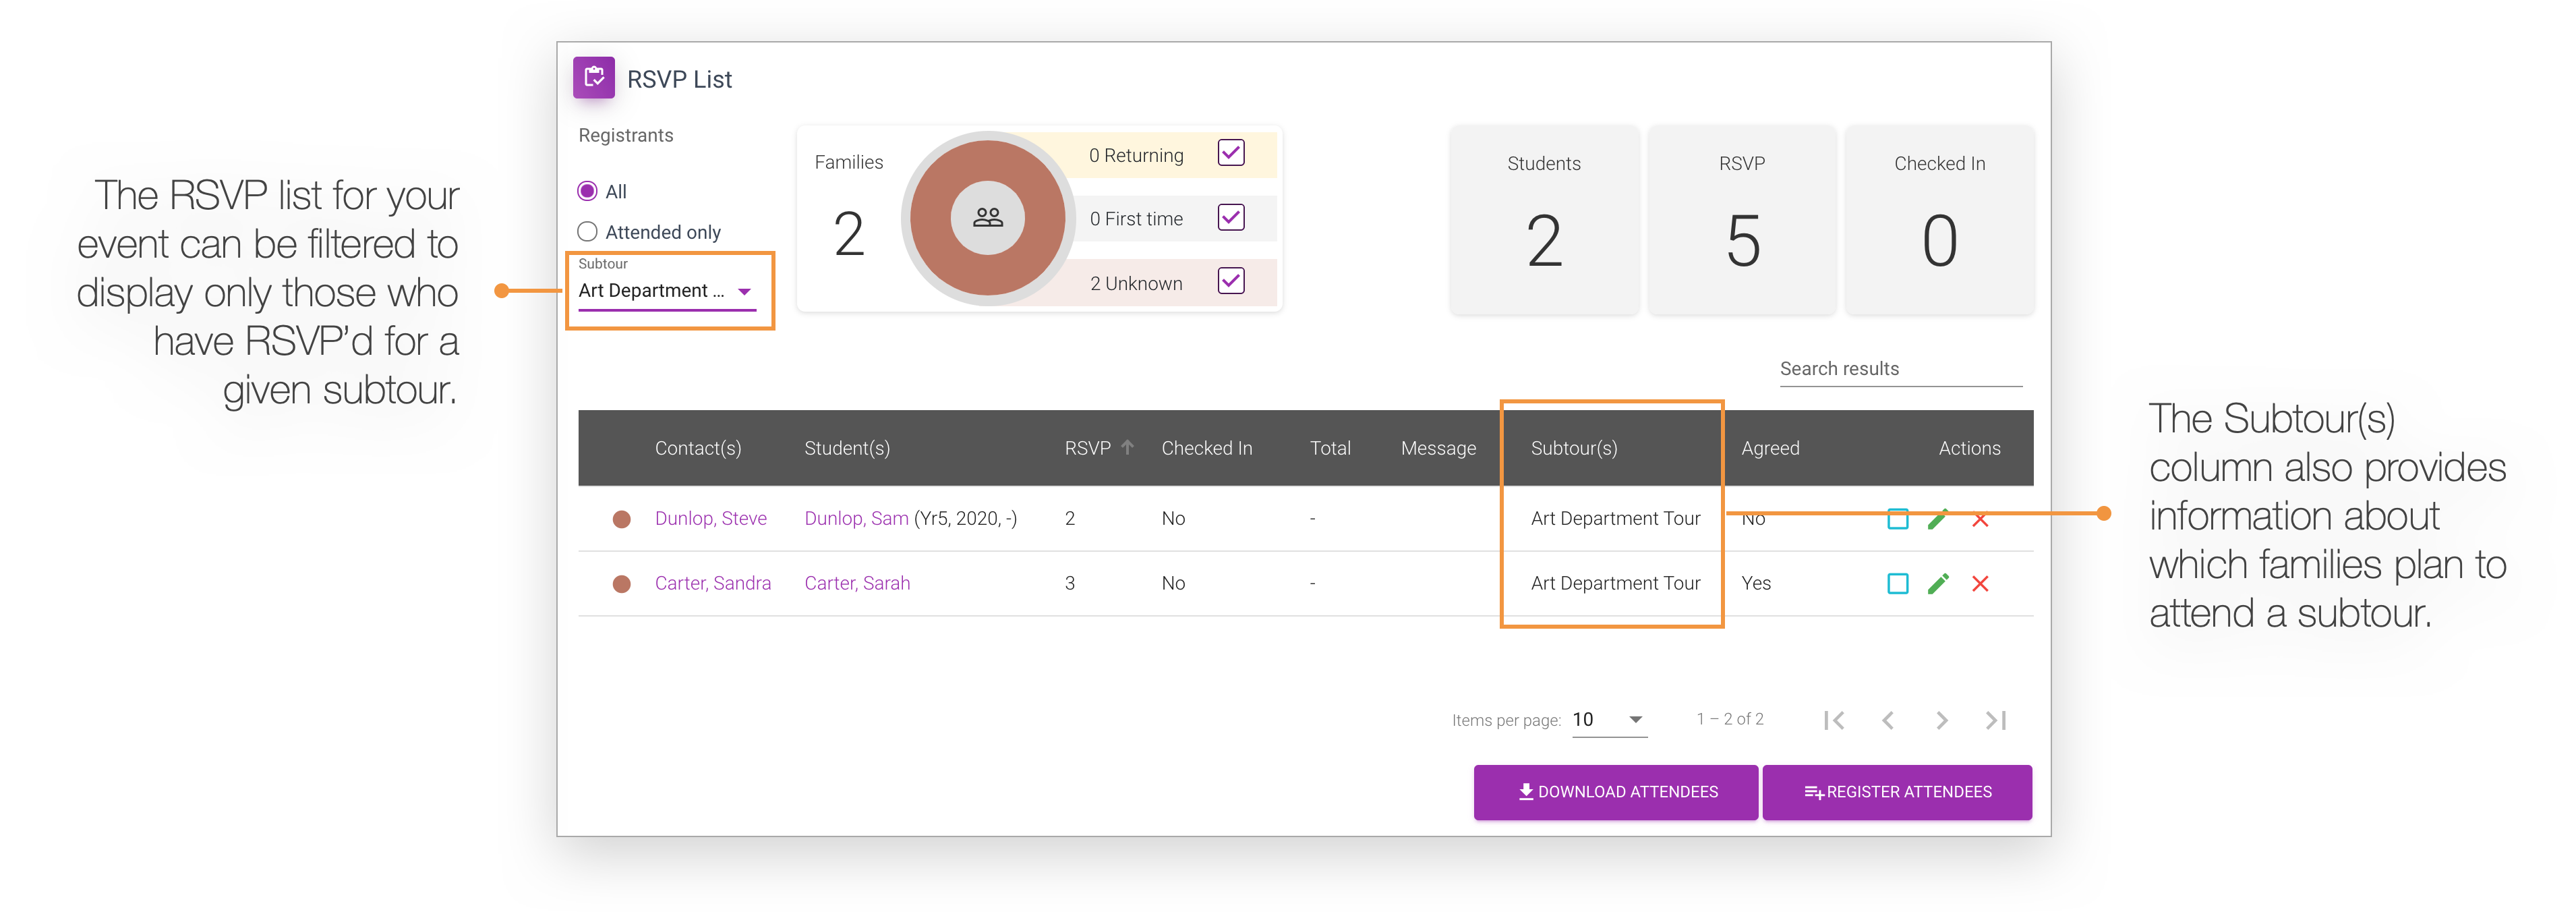Toggle the Unknown families checkbox
This screenshot has height=912, width=2576.
1231,281
